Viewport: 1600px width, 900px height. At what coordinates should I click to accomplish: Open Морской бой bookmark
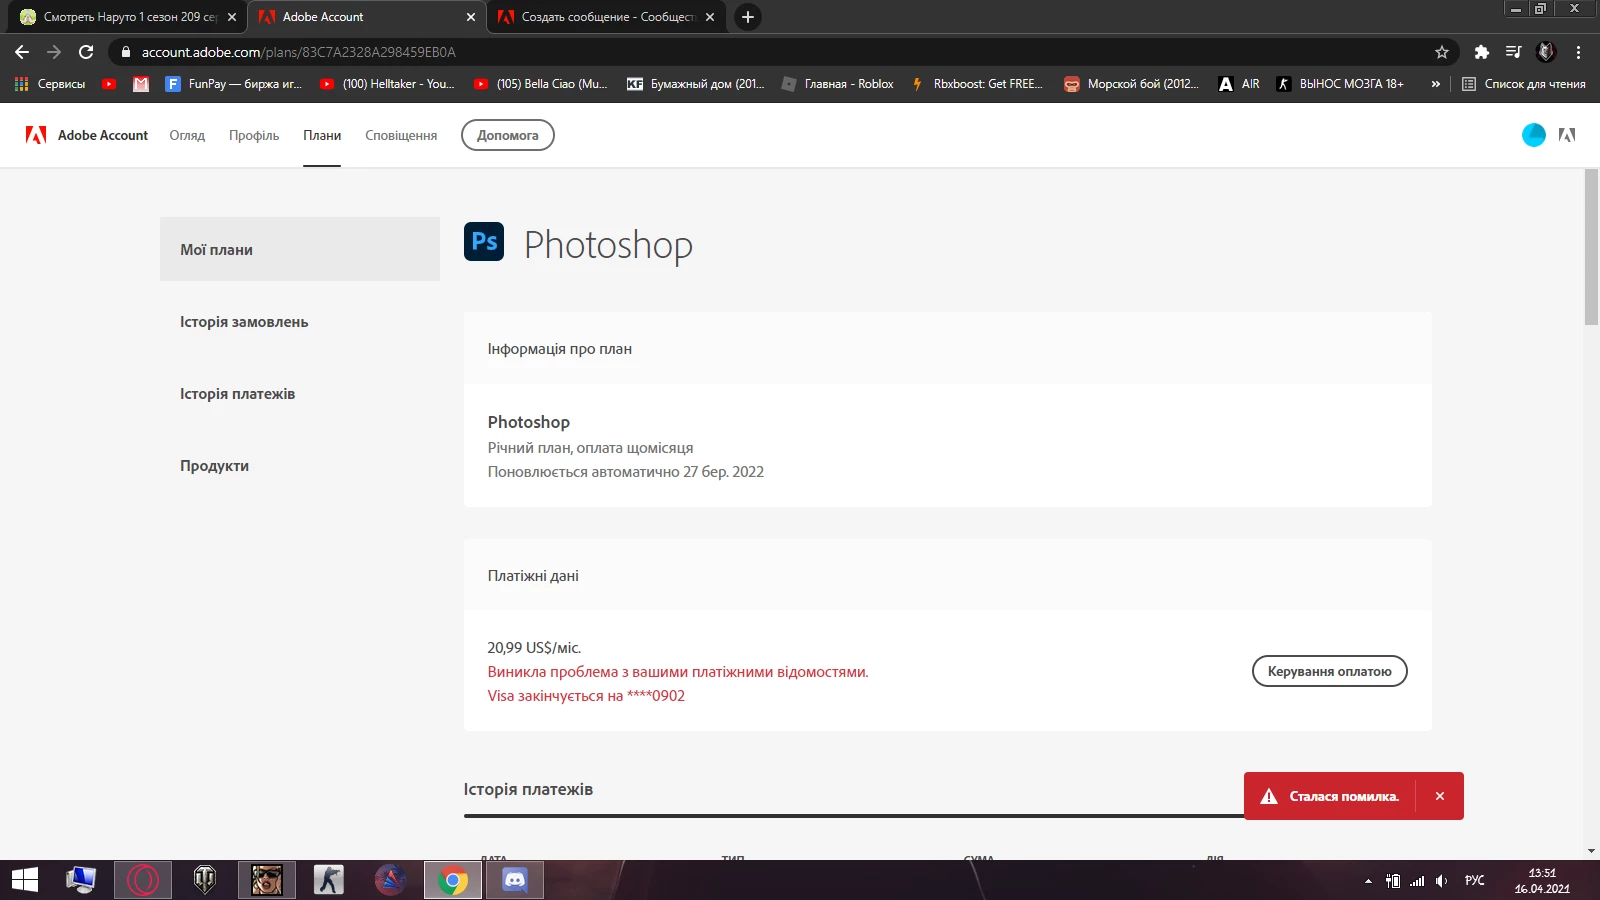click(1132, 84)
